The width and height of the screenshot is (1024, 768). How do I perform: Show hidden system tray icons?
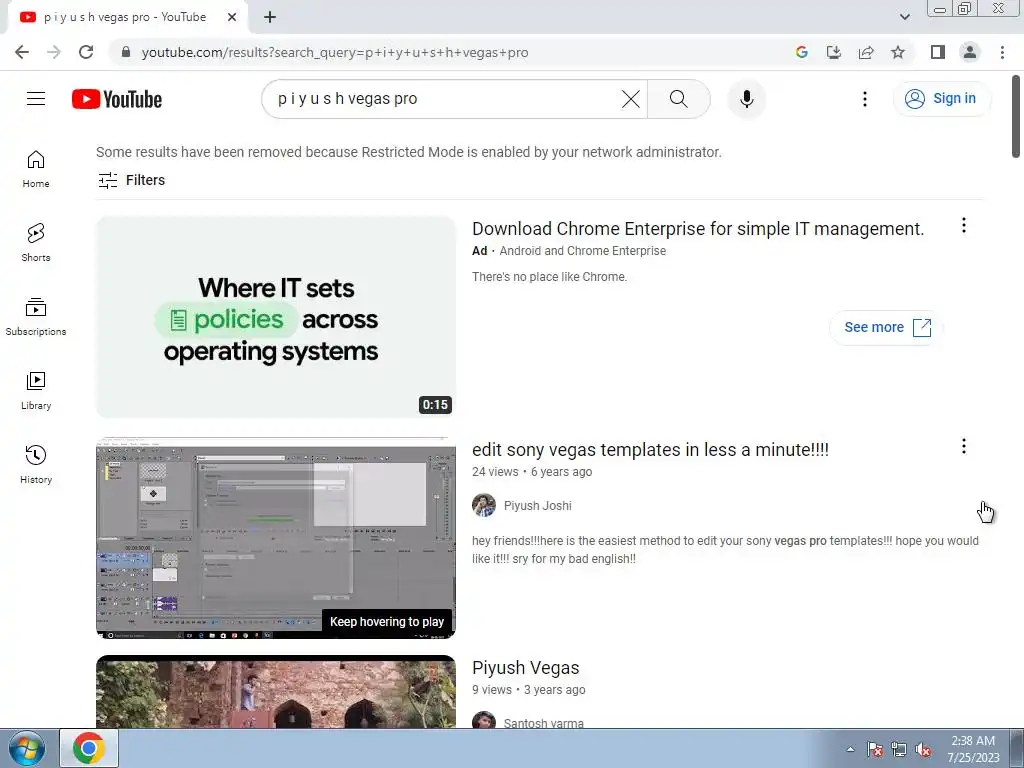point(850,749)
